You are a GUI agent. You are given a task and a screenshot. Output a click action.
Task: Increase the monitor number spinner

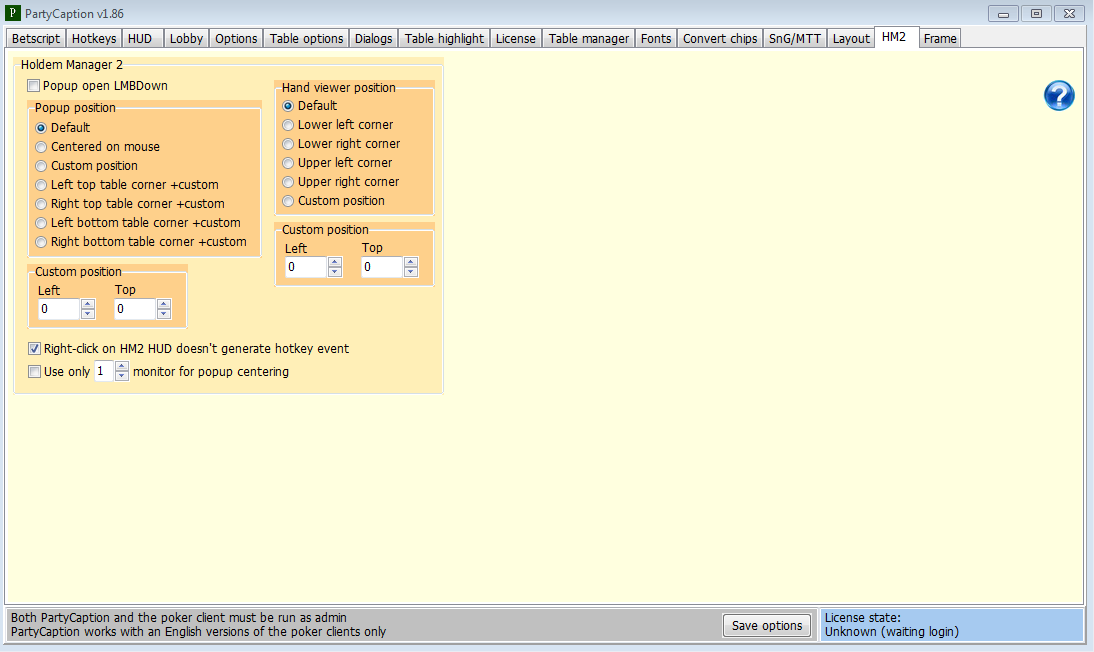[122, 367]
